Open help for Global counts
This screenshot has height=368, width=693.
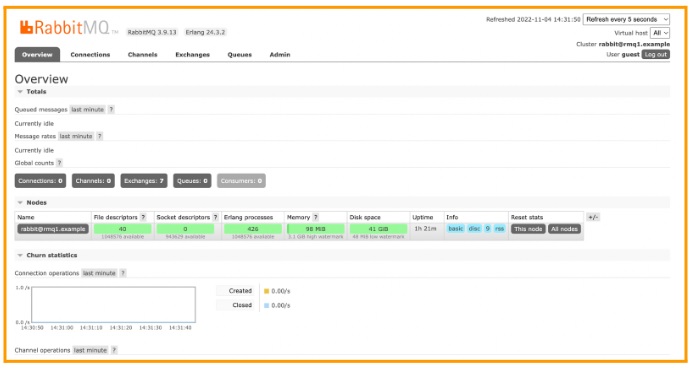click(x=59, y=163)
